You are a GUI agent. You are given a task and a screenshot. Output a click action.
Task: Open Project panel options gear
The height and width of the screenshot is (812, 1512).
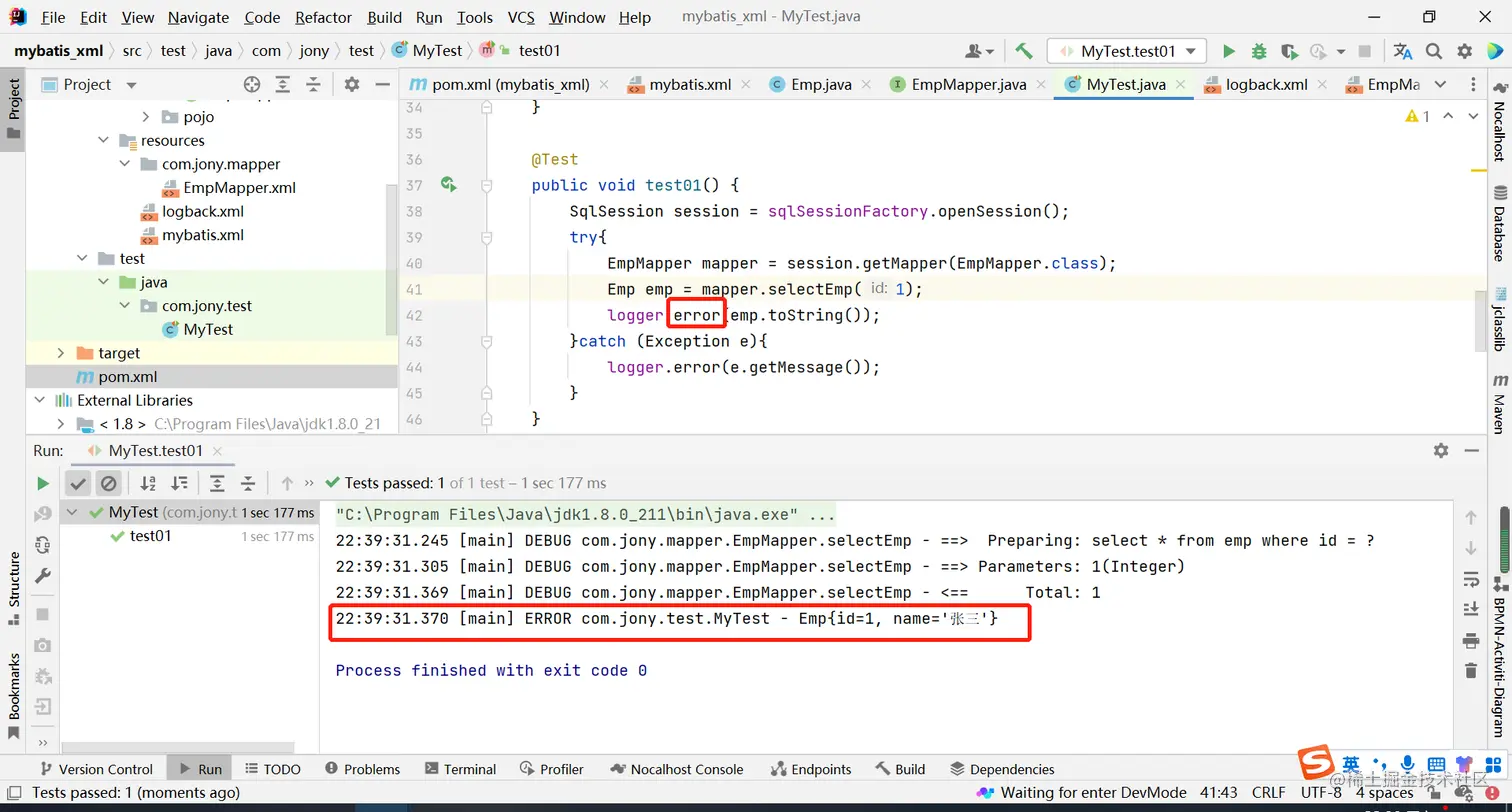click(352, 85)
